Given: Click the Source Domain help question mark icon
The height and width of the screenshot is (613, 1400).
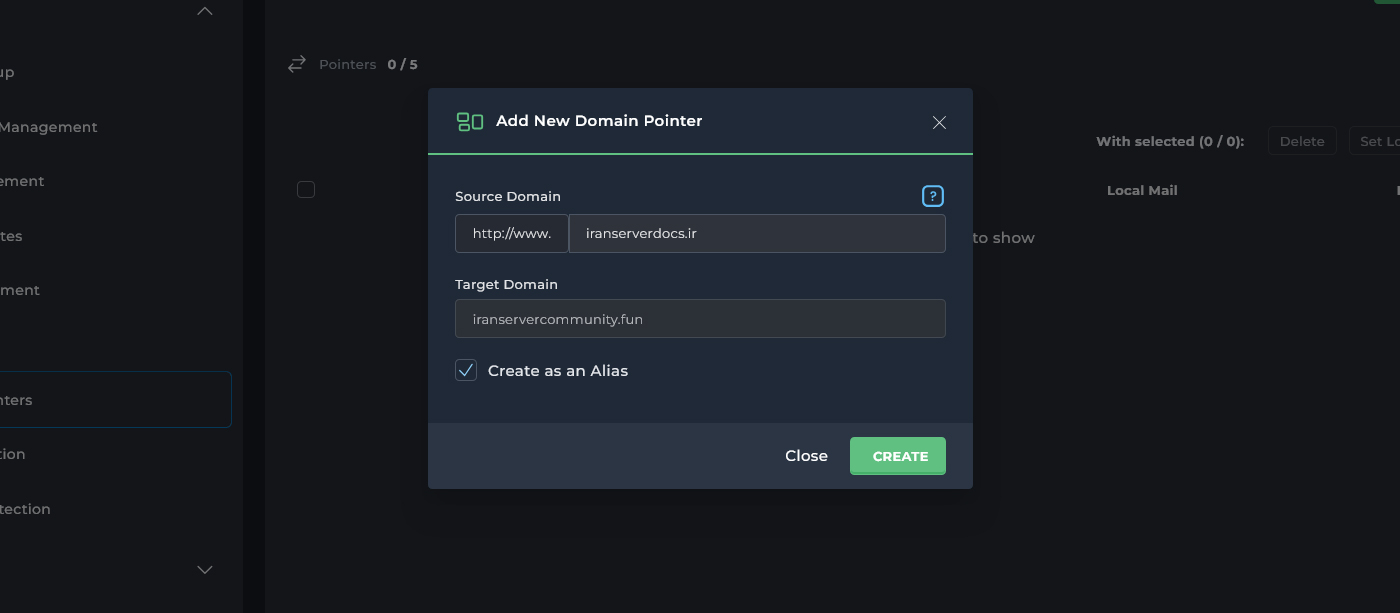Looking at the screenshot, I should click(x=932, y=196).
